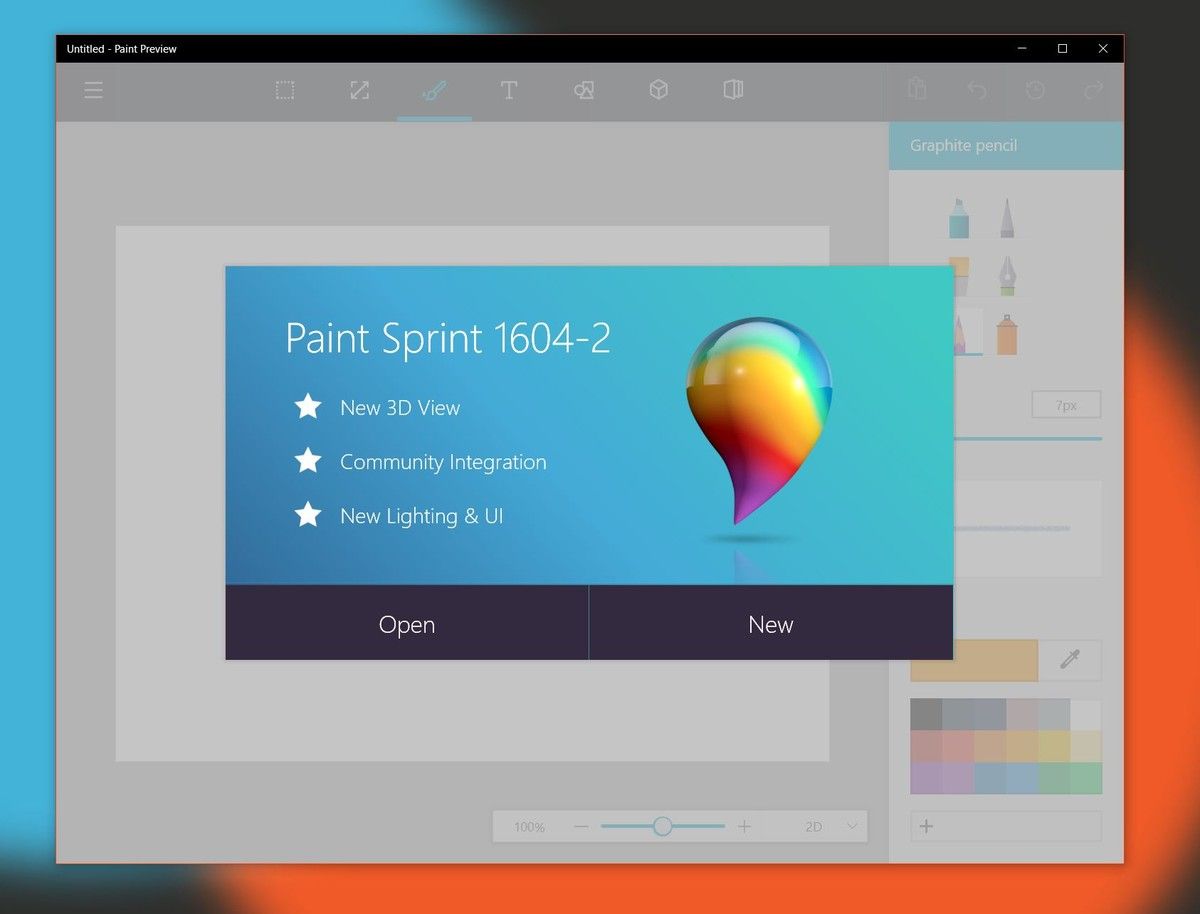Start a fresh canvas with the New button
This screenshot has height=914, width=1200.
(770, 624)
